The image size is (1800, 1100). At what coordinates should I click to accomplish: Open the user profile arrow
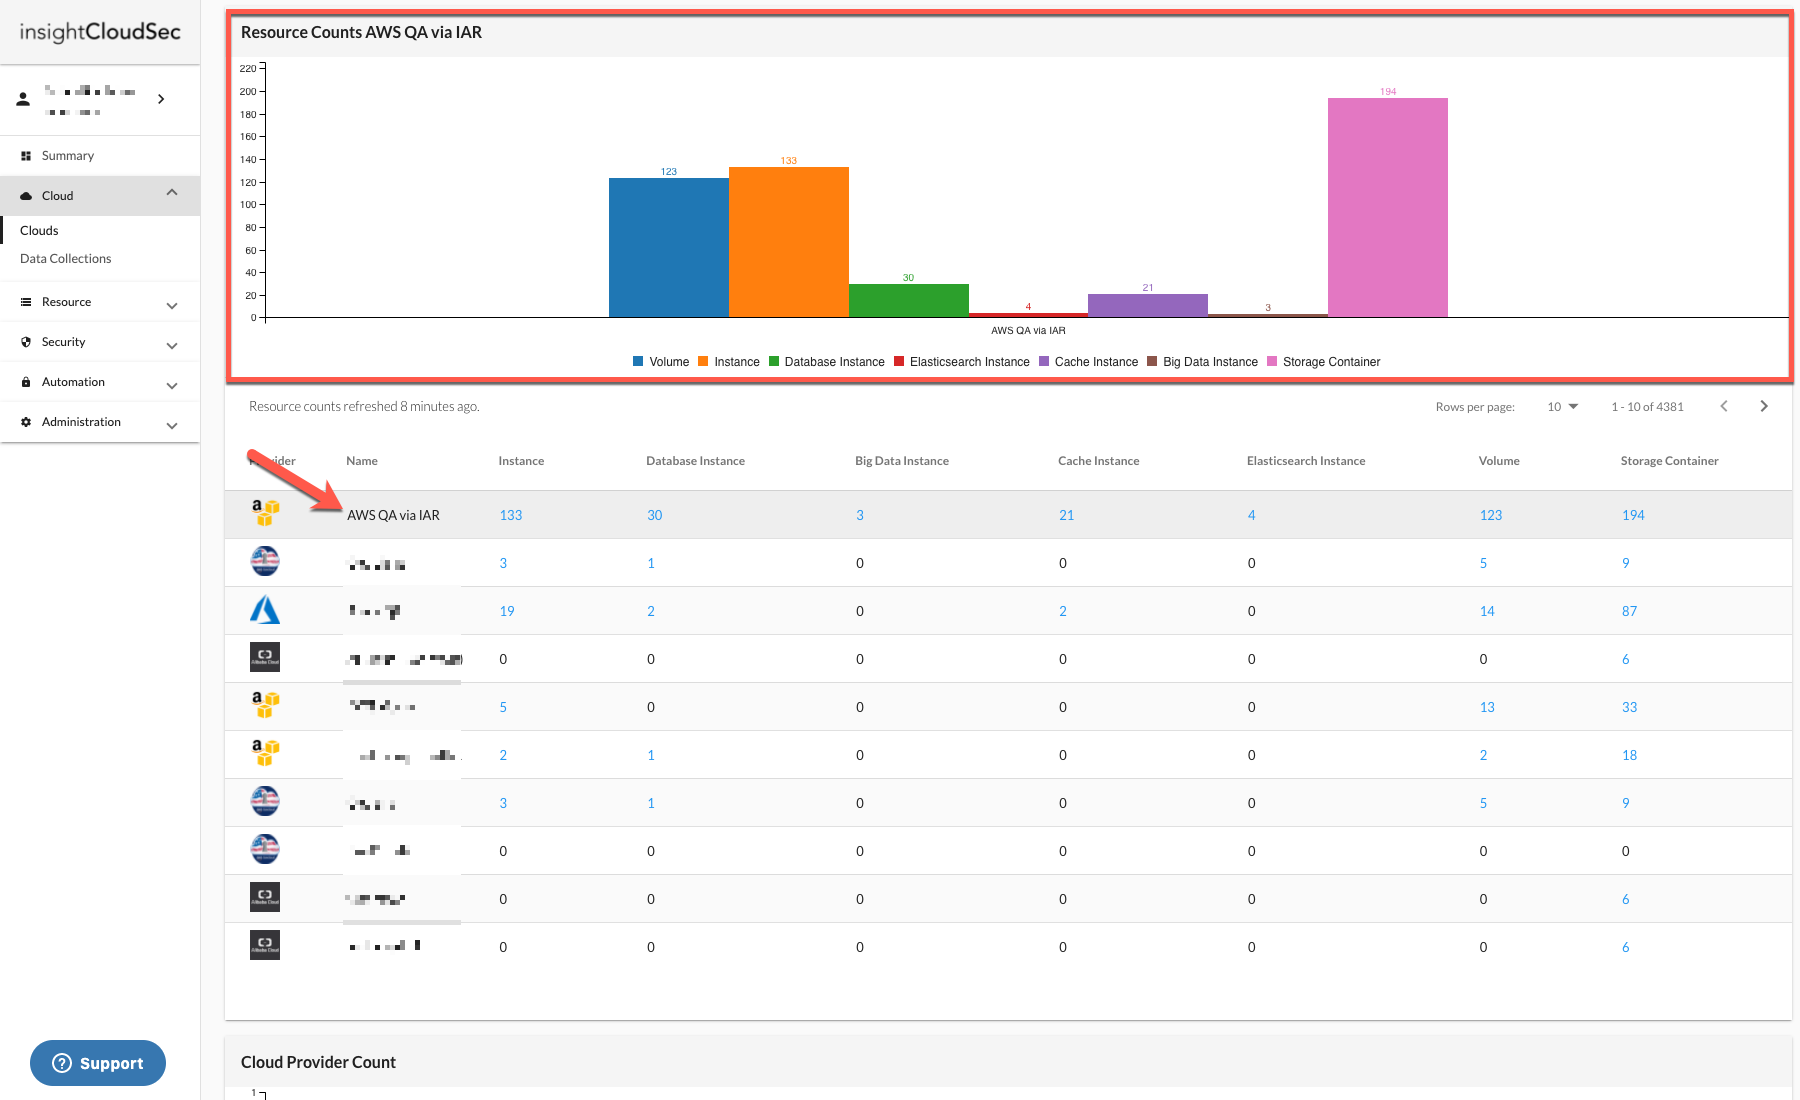click(161, 99)
